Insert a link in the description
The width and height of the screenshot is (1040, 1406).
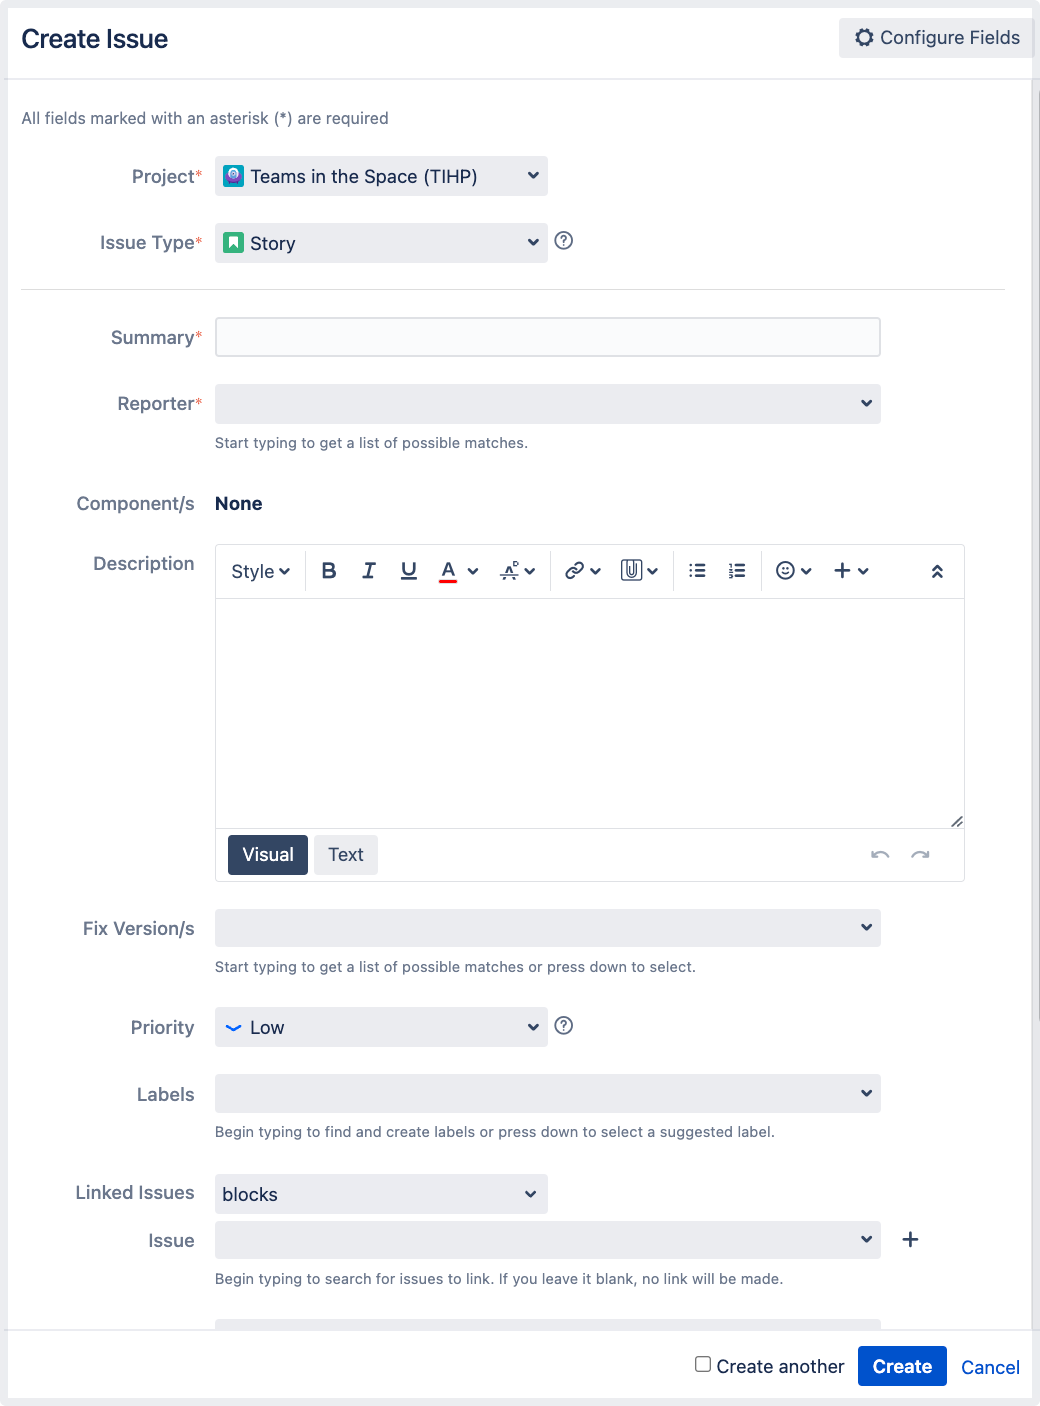click(x=575, y=570)
